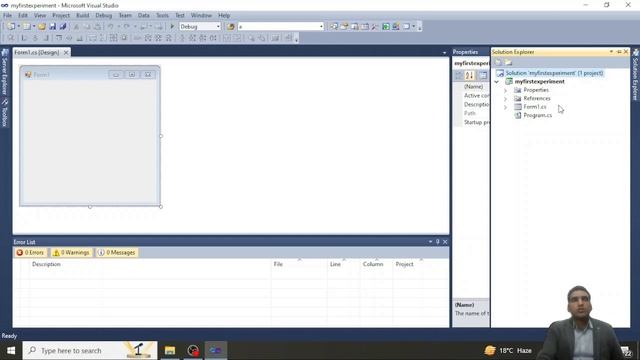The image size is (640, 360).
Task: Open the document tab list dropdown
Action: point(444,52)
